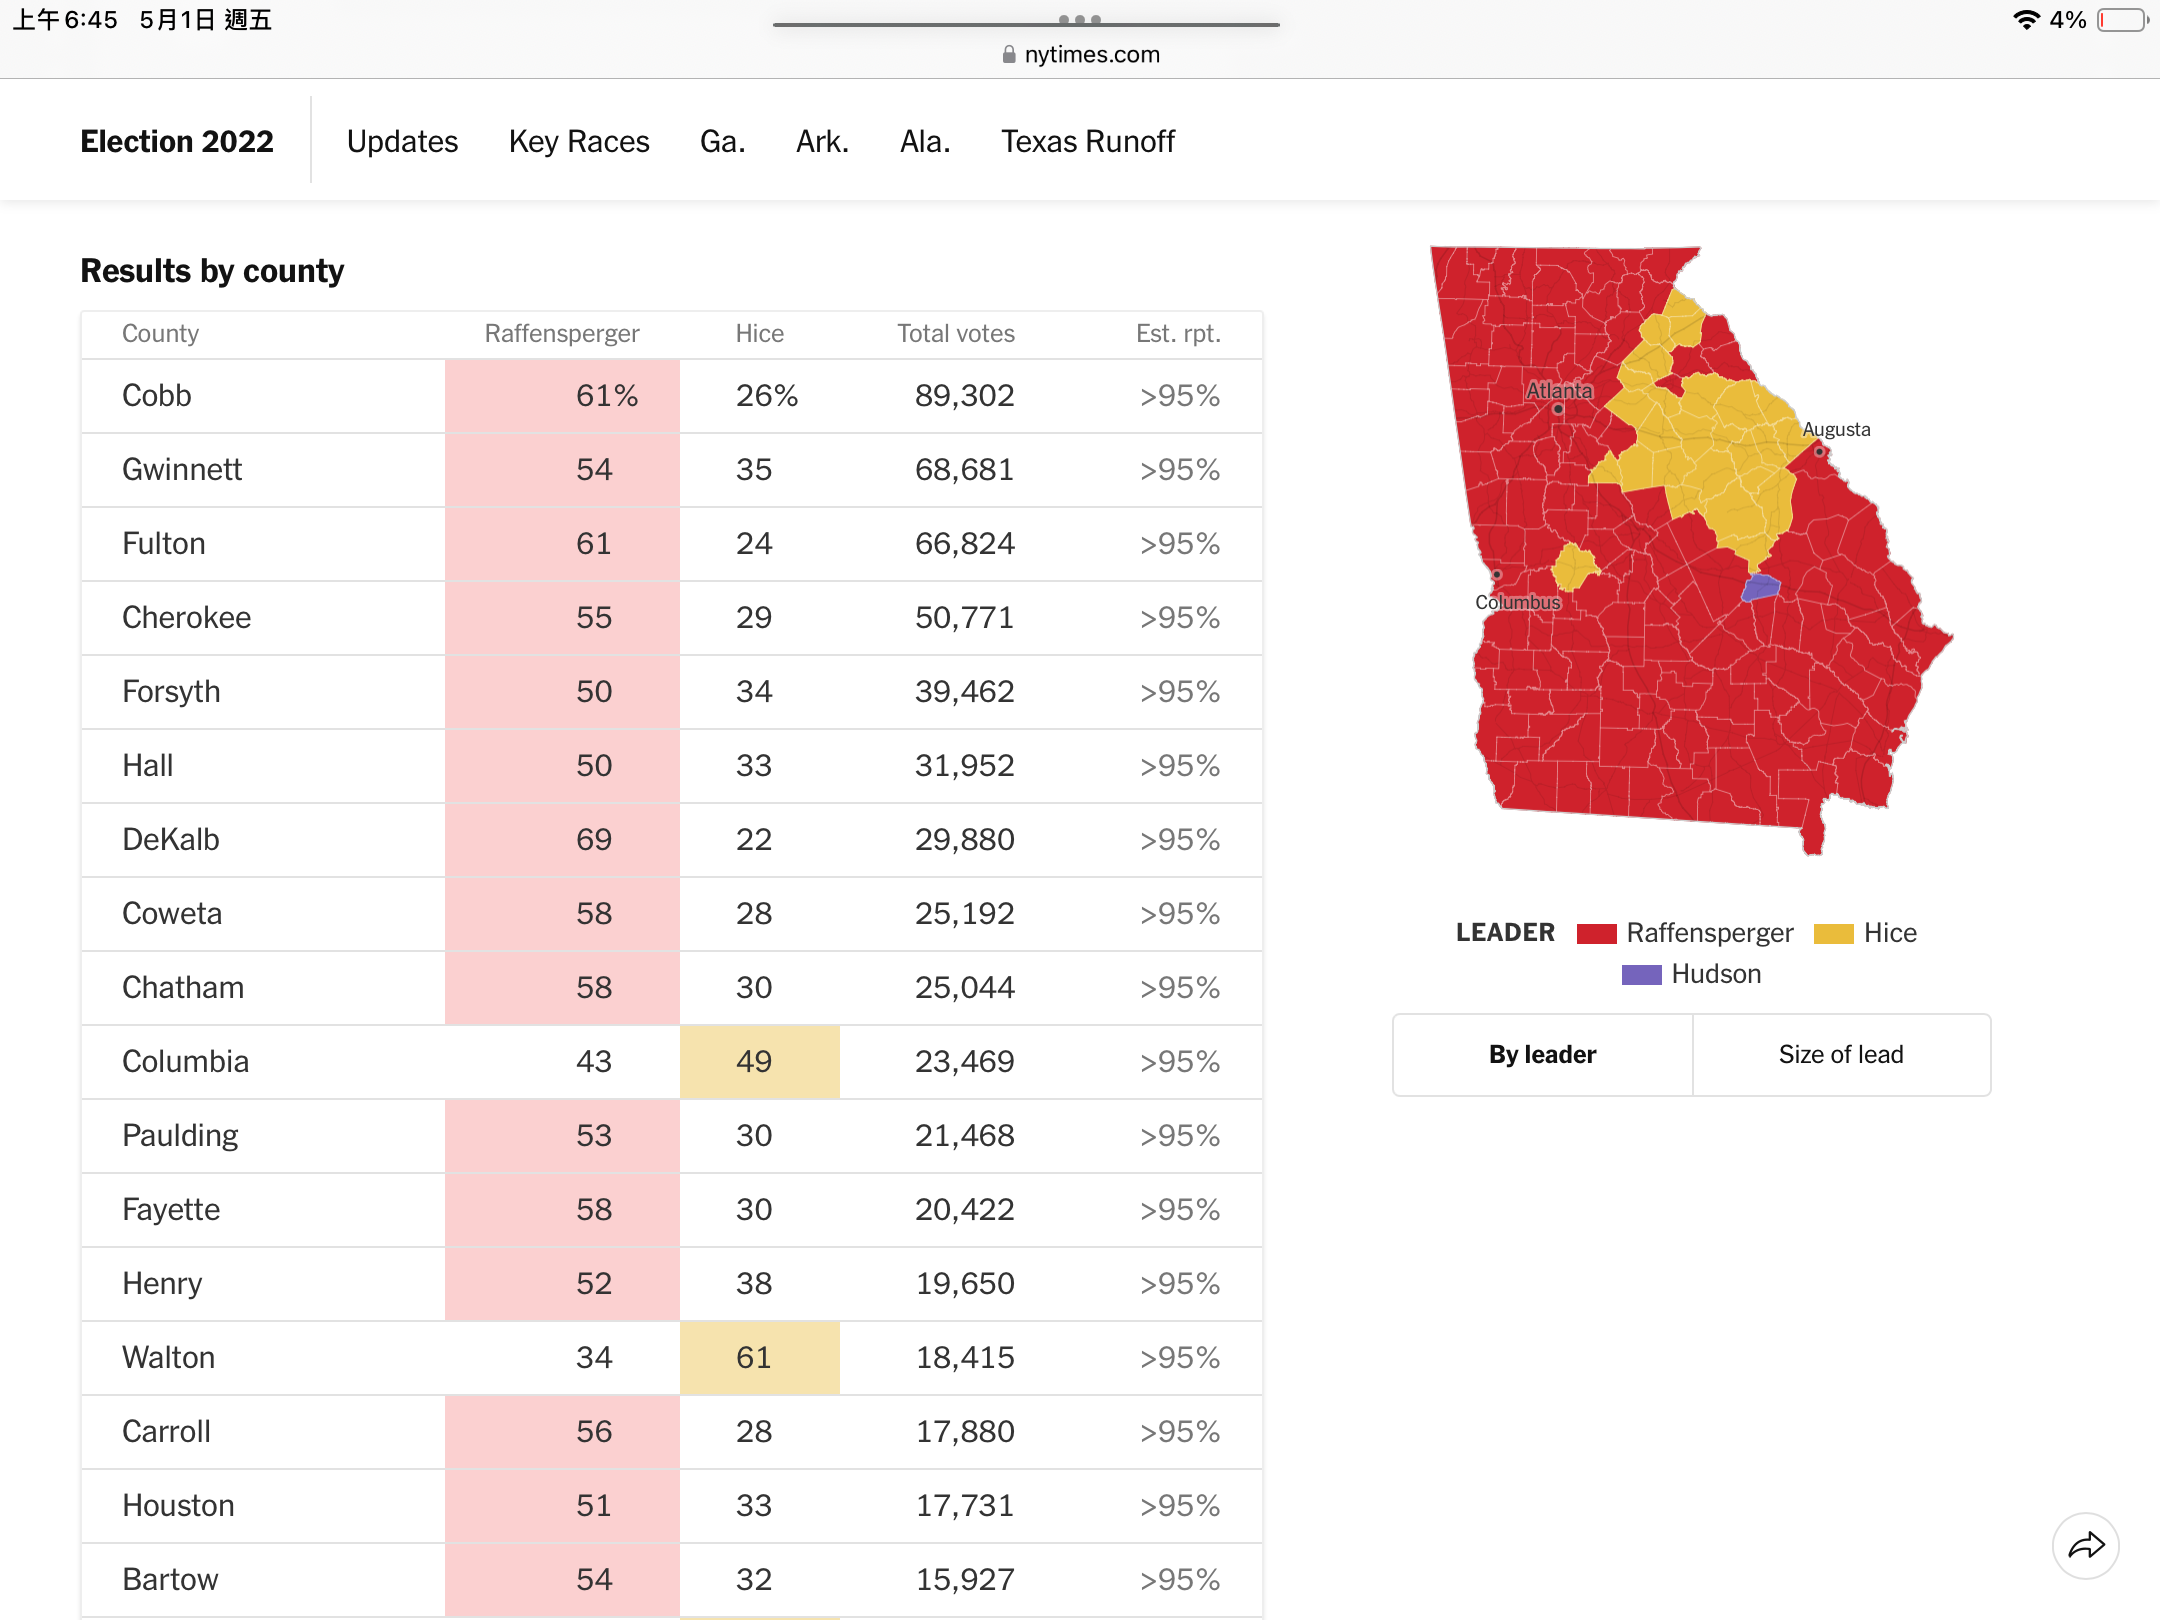This screenshot has width=2160, height=1620.
Task: Select the Atlanta marker on the map
Action: pyautogui.click(x=1558, y=409)
